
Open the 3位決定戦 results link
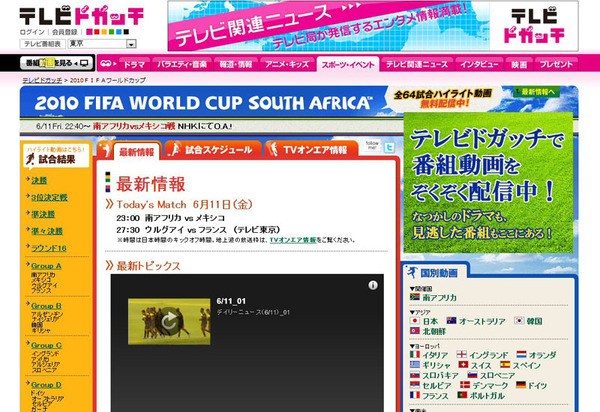click(x=49, y=197)
